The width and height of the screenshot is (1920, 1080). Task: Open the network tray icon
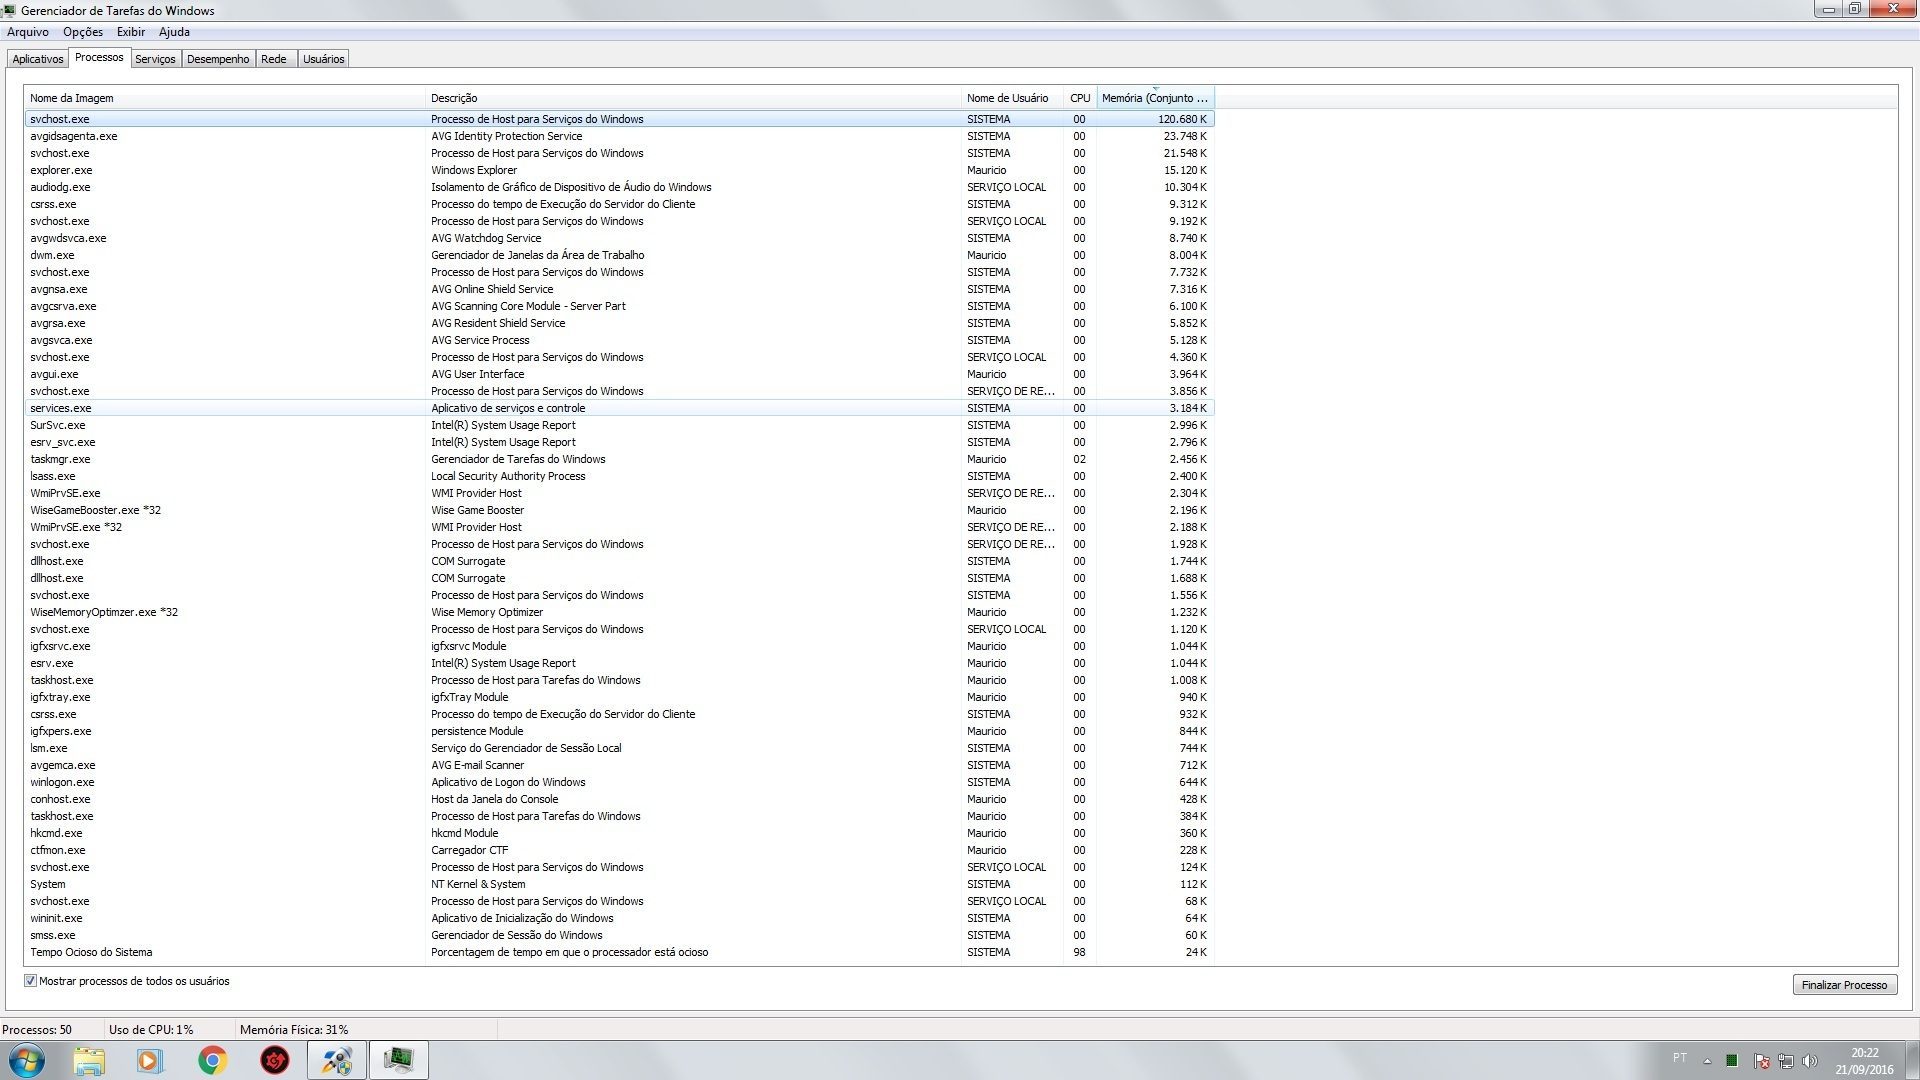pos(1785,1061)
